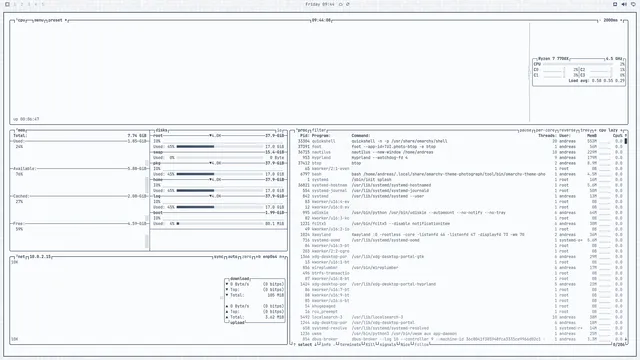Switch to next network interface arrow n

point(281,257)
